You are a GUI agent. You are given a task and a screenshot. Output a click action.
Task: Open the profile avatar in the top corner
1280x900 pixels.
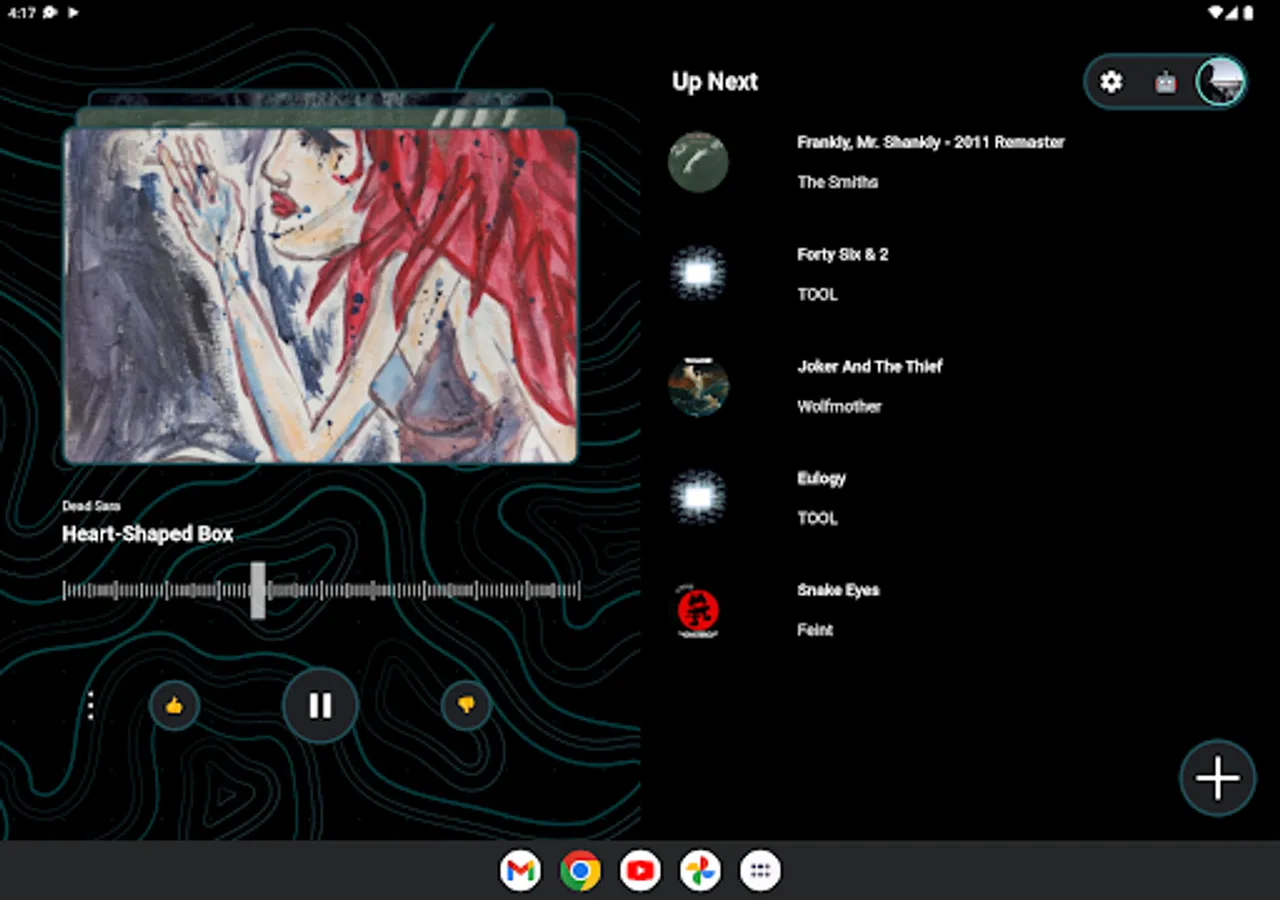point(1221,81)
